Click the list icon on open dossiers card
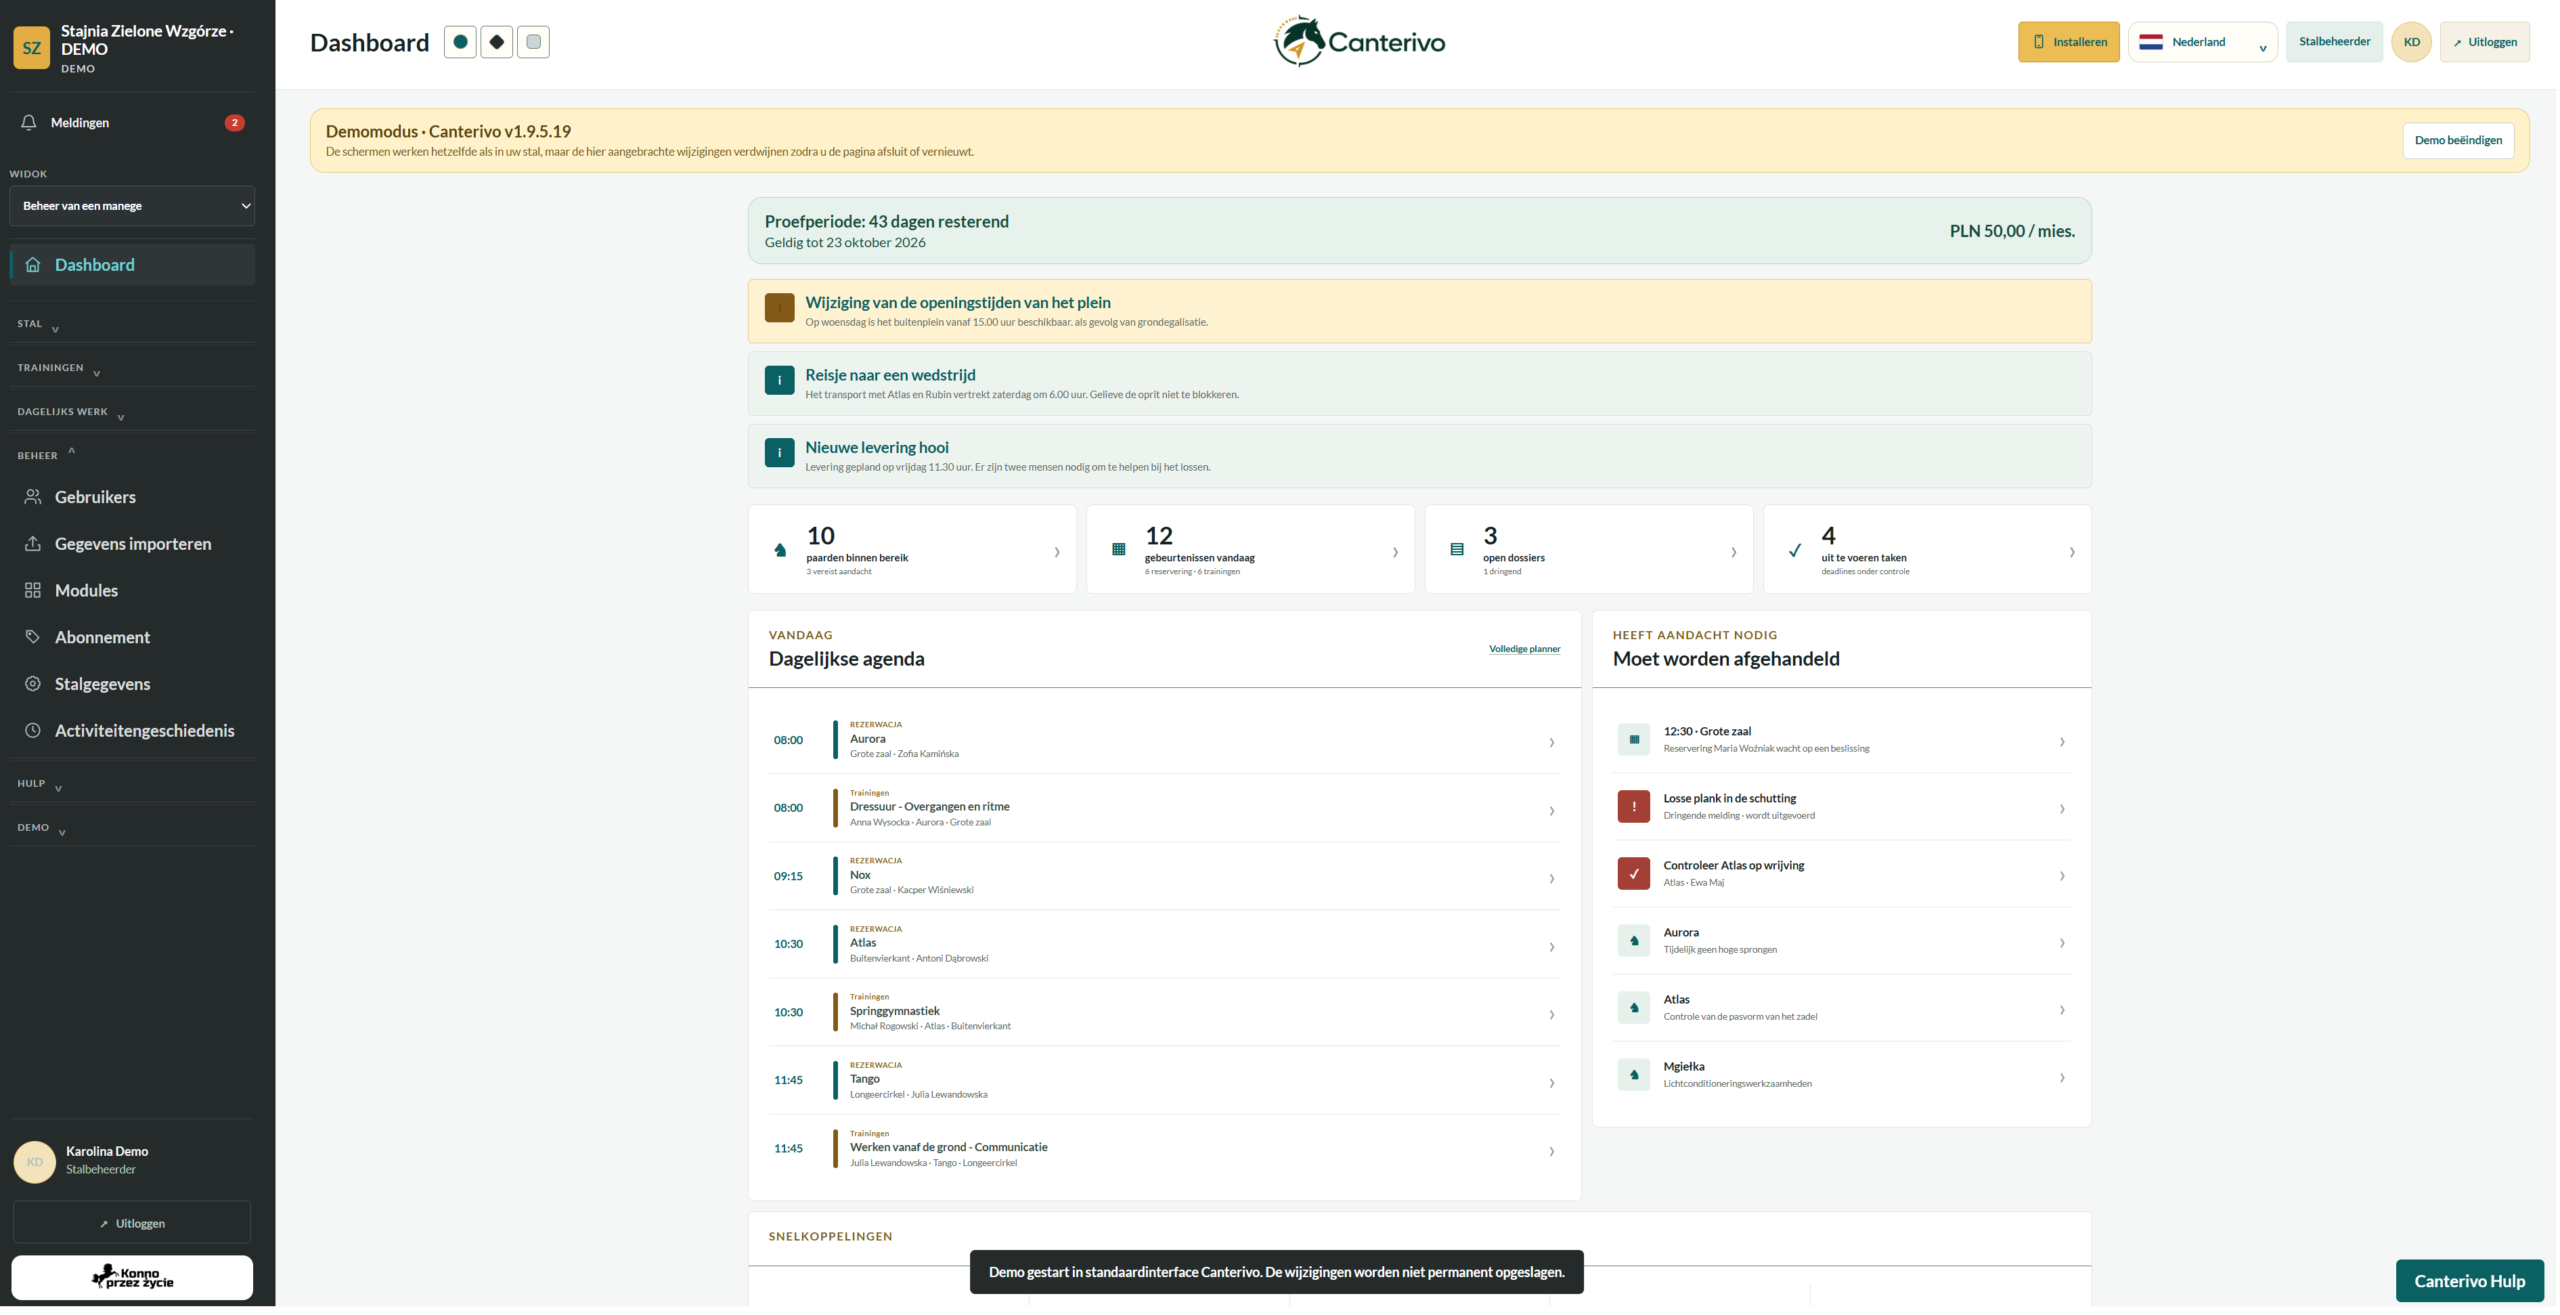2560x1315 pixels. 1458,551
